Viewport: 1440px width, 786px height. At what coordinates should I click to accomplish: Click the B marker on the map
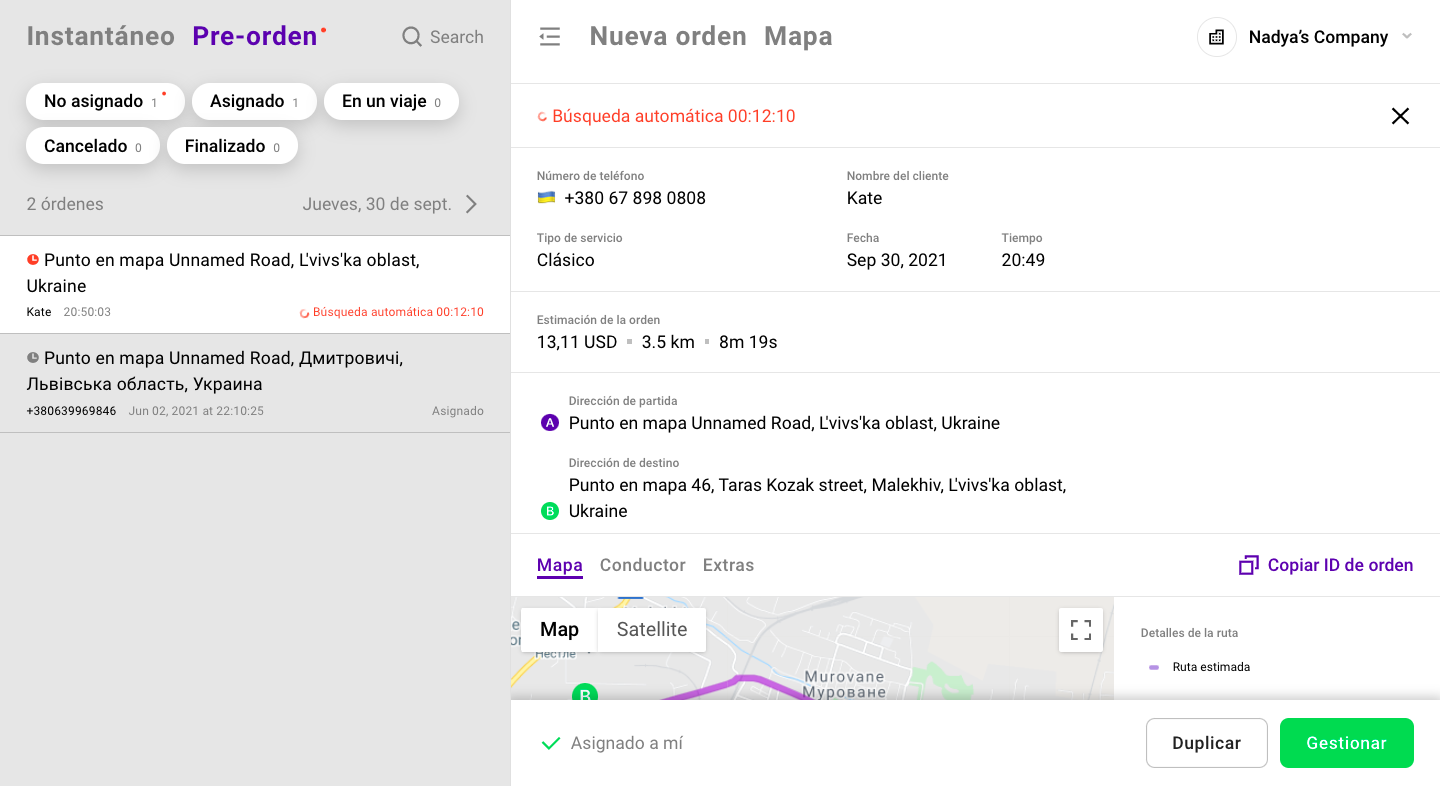pyautogui.click(x=584, y=692)
